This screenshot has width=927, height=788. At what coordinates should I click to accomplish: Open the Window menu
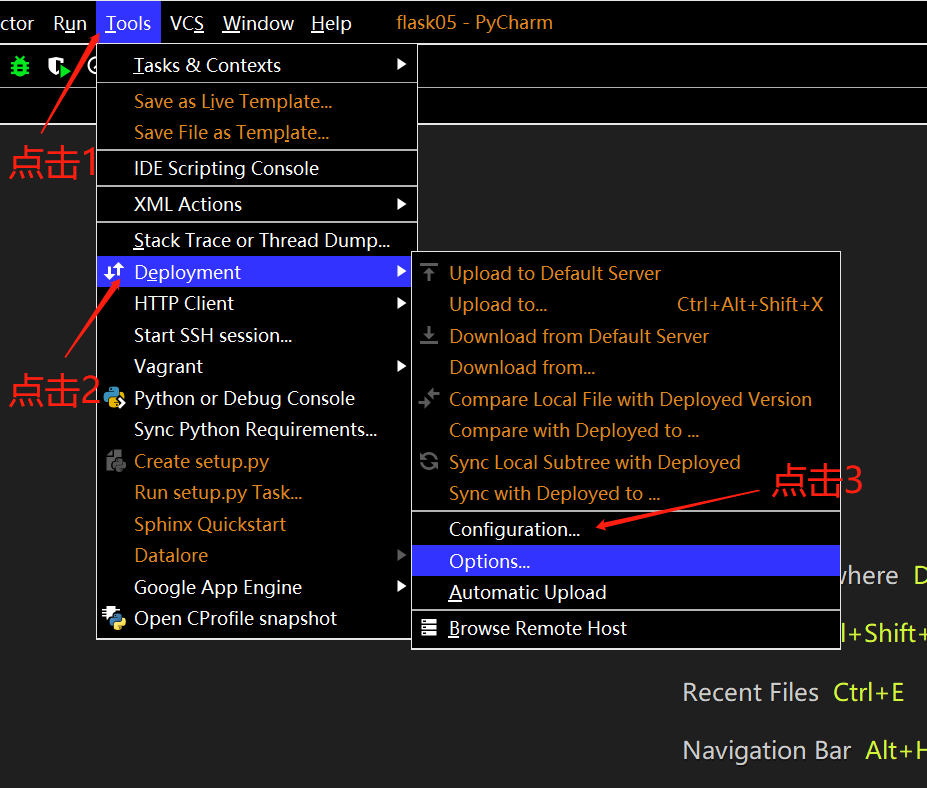[258, 23]
